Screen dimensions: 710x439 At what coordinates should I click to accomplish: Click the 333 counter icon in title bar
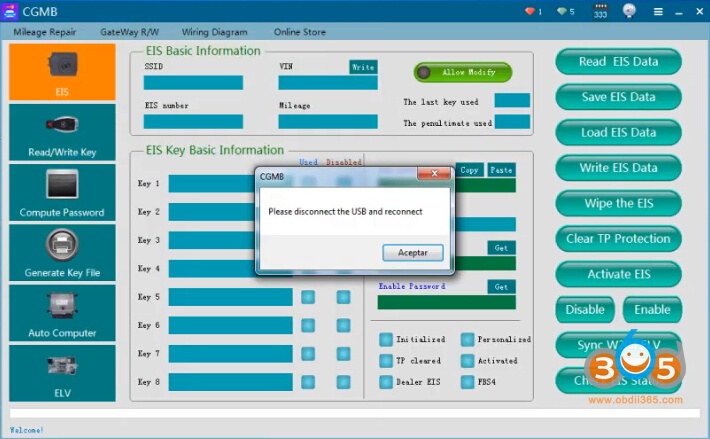[x=600, y=11]
